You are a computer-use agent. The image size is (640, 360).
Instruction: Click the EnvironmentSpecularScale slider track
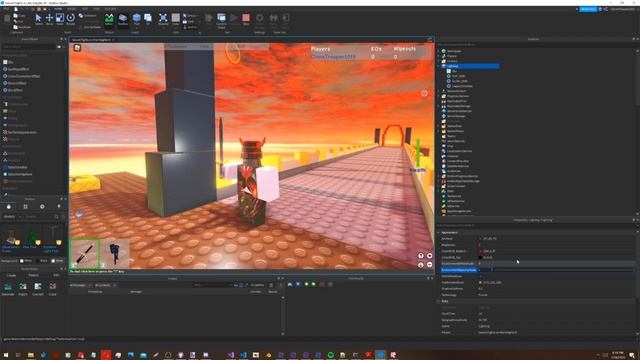coord(562,270)
